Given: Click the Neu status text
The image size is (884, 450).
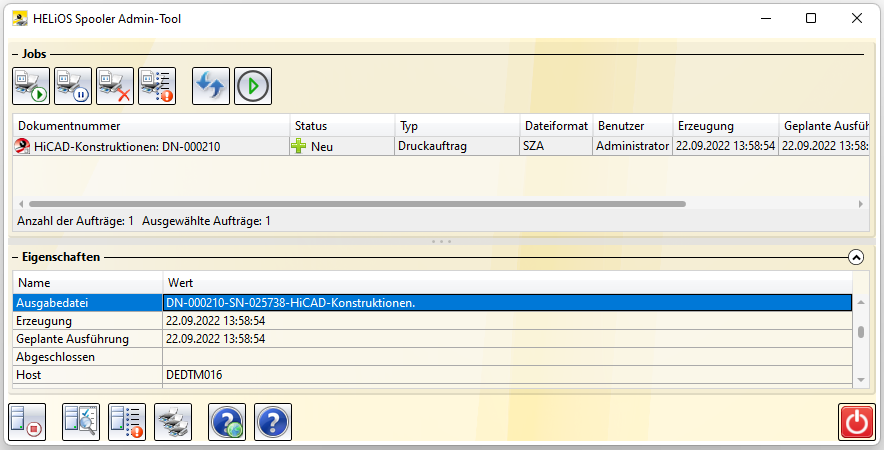Looking at the screenshot, I should pos(322,147).
